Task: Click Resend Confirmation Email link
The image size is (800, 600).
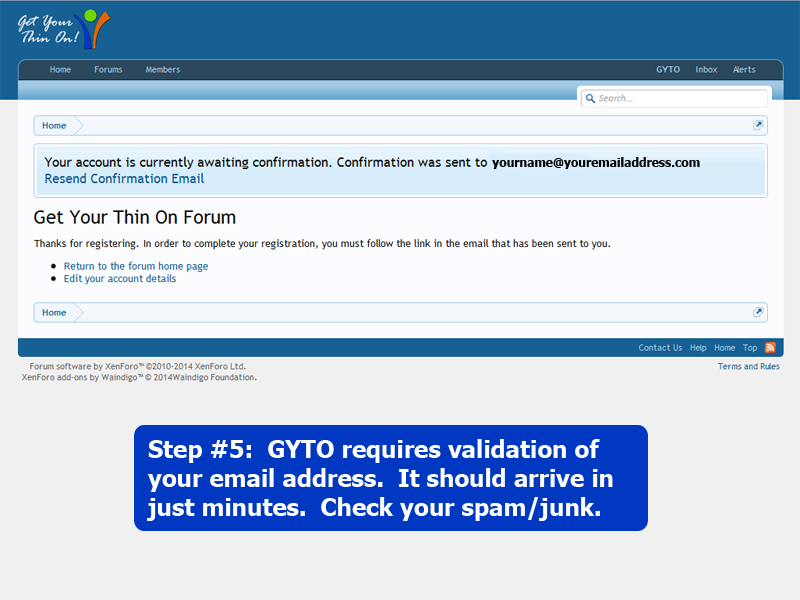Action: (x=124, y=179)
